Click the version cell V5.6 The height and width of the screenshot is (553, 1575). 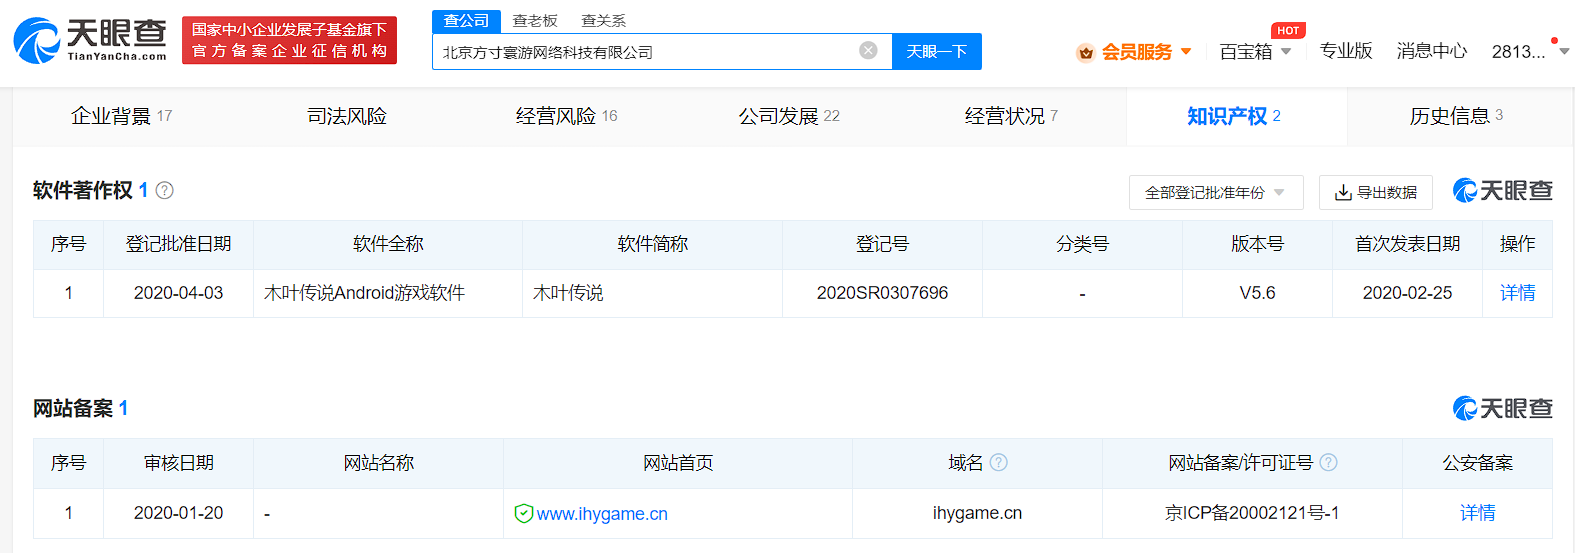tap(1257, 293)
